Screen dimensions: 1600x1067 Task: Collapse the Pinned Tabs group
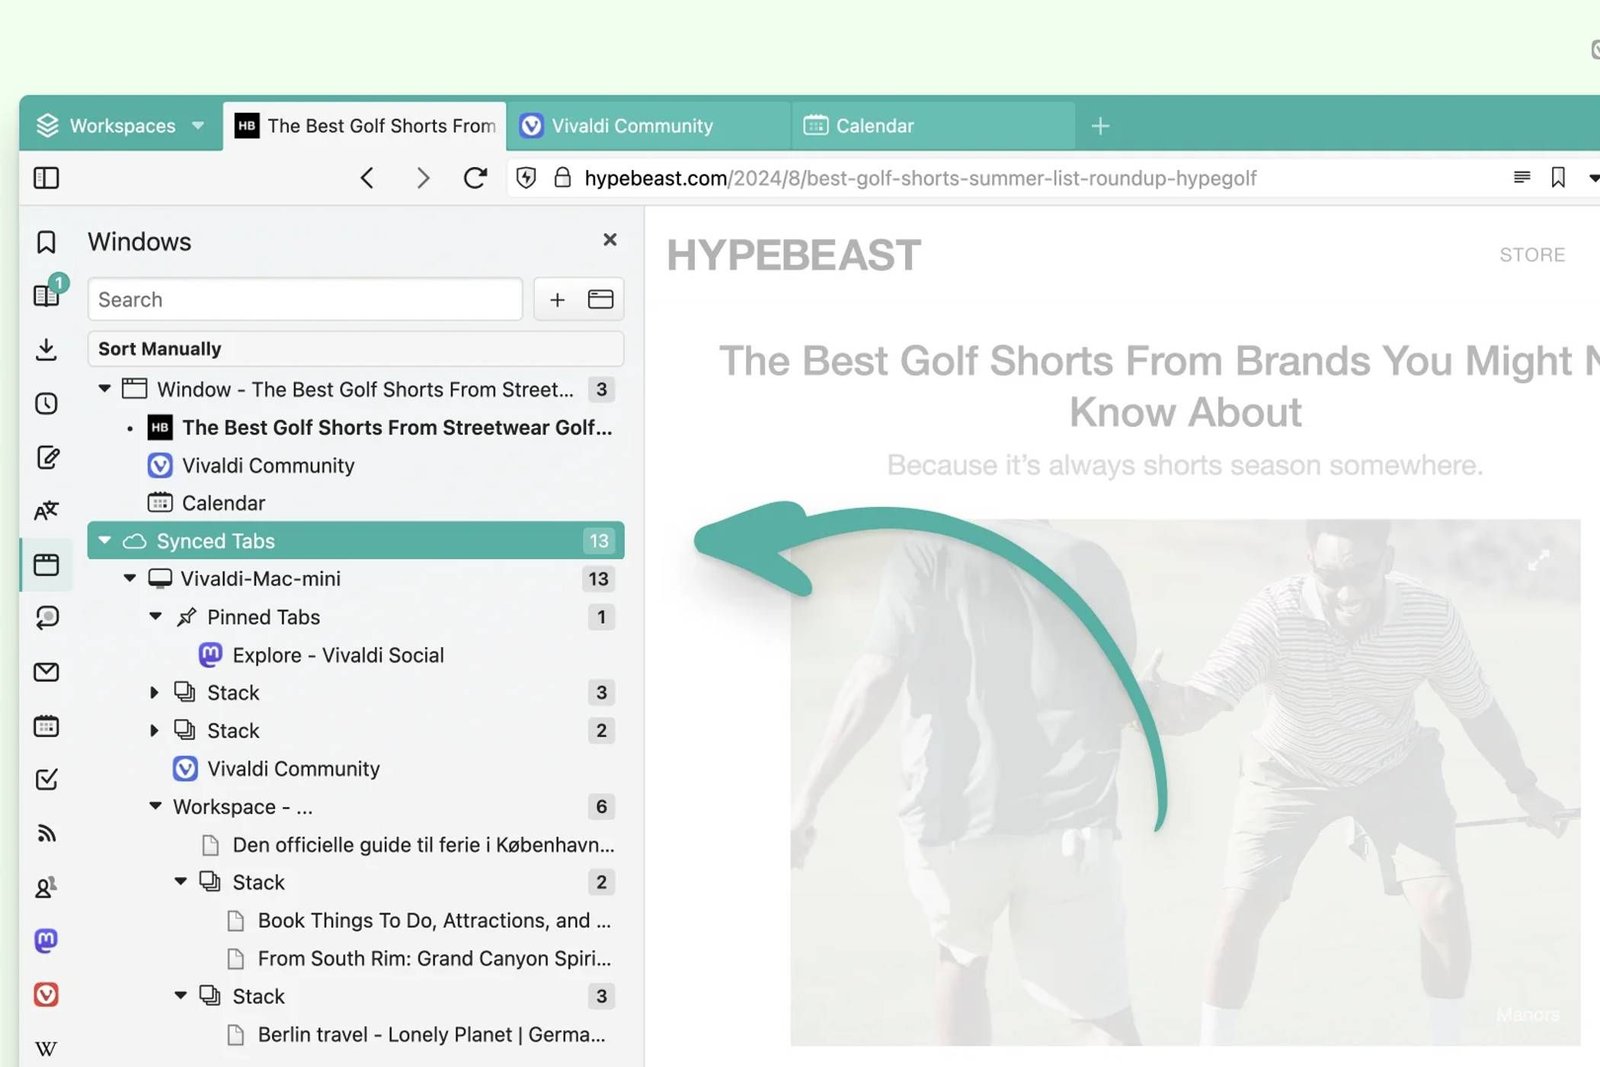(155, 617)
